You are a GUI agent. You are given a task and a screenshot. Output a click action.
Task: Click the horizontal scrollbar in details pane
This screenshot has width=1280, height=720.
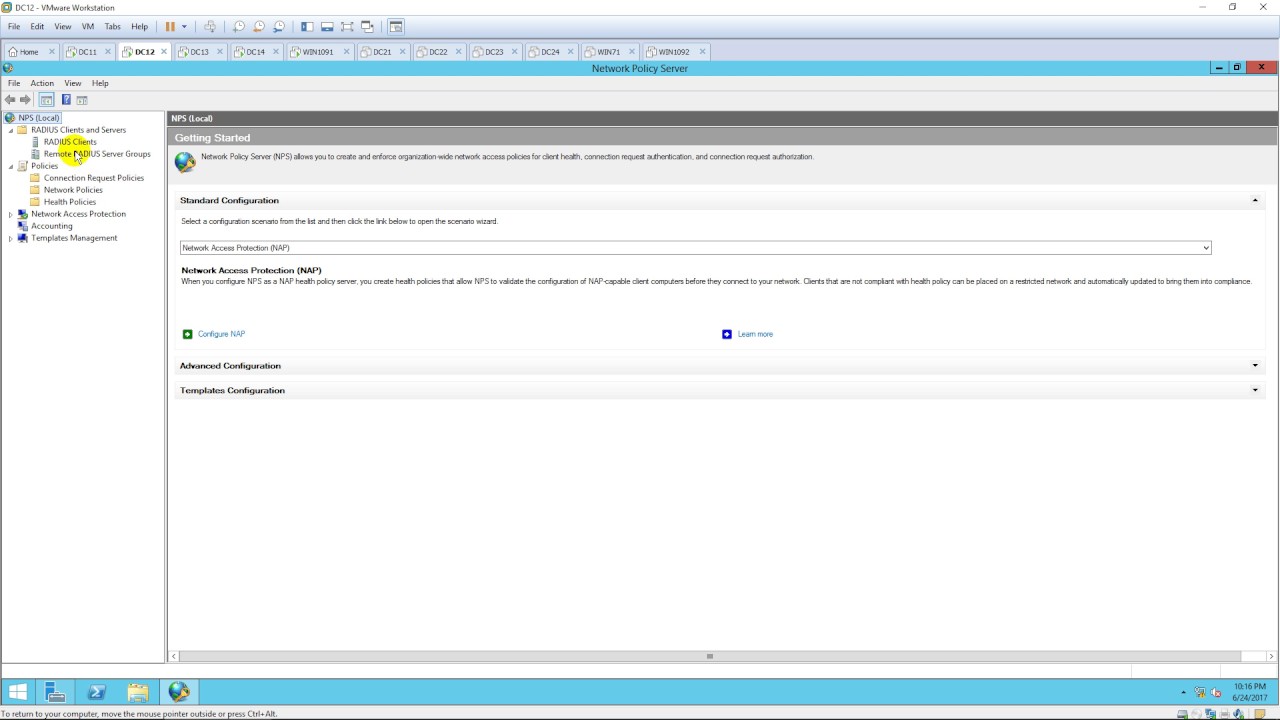pyautogui.click(x=709, y=657)
